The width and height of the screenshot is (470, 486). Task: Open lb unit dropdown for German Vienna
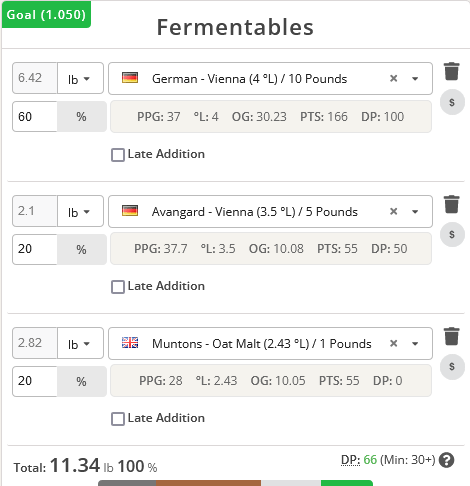click(80, 78)
